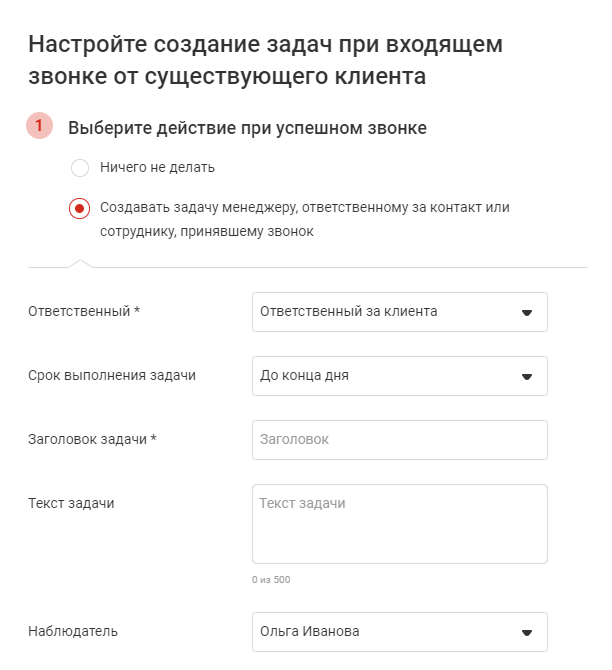
Task: Click the "Заголовок задачи *" field label
Action: click(x=93, y=440)
